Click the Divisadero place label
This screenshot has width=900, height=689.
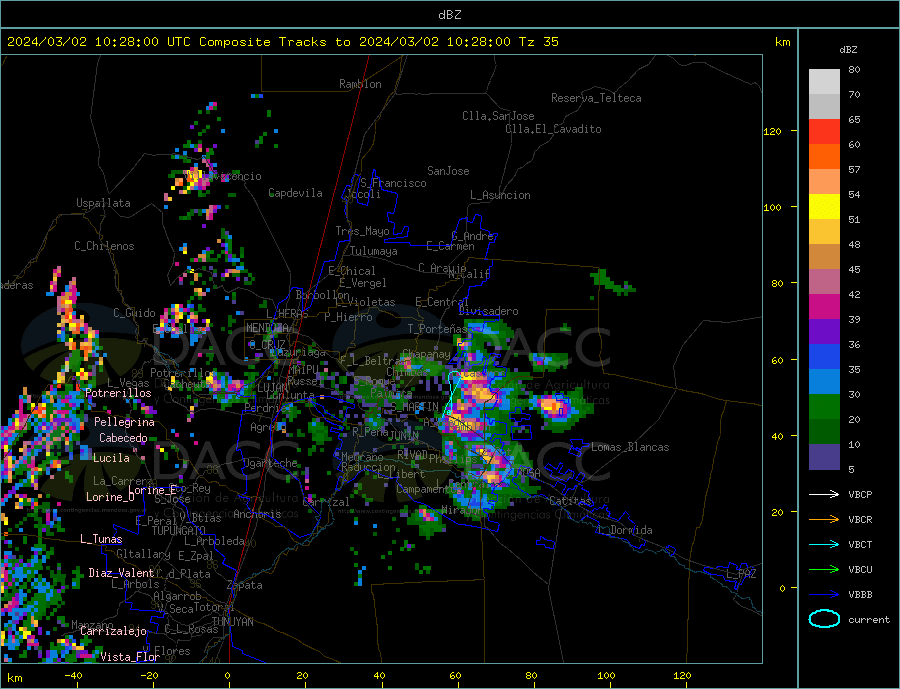coord(488,311)
